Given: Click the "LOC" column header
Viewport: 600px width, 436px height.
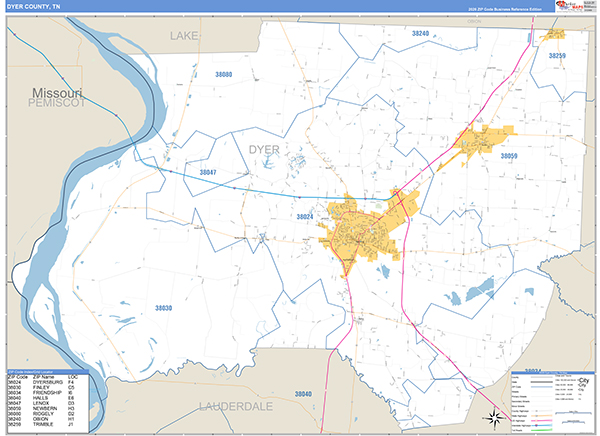Looking at the screenshot, I should (x=72, y=377).
